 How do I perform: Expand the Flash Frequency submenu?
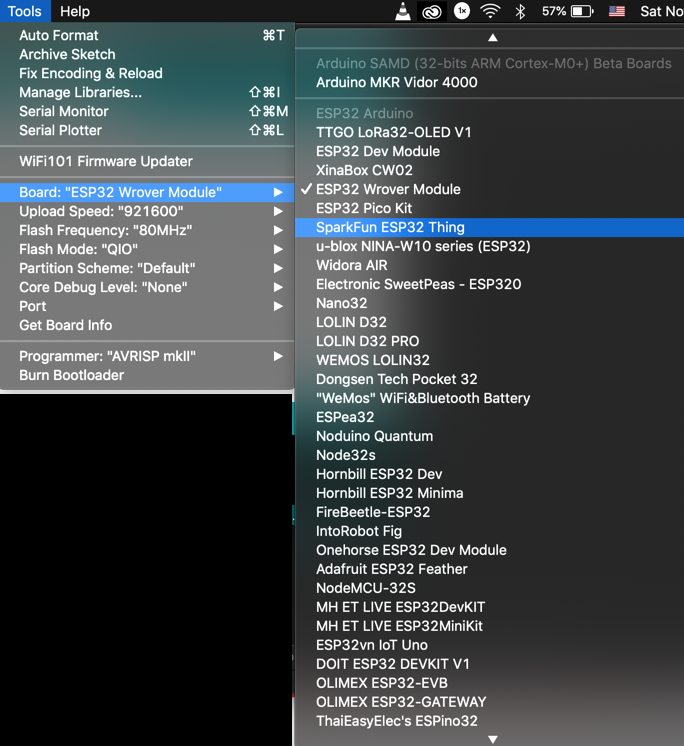pyautogui.click(x=147, y=230)
